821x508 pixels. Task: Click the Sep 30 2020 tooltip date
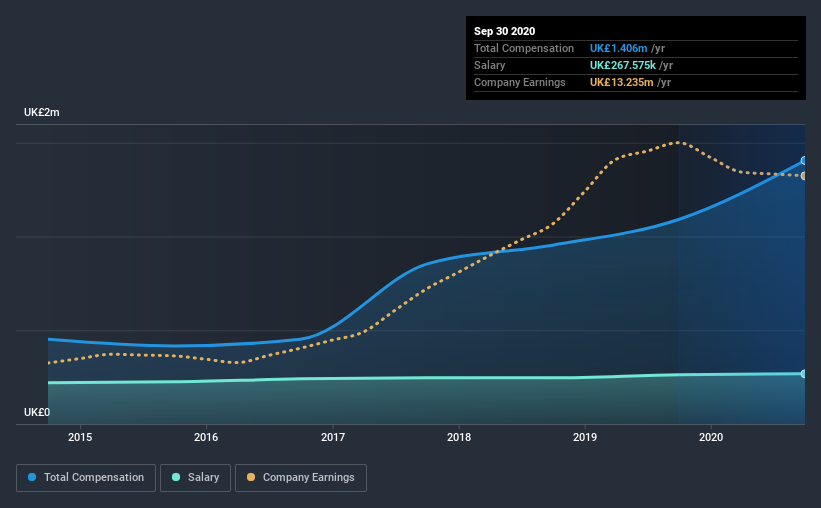505,31
